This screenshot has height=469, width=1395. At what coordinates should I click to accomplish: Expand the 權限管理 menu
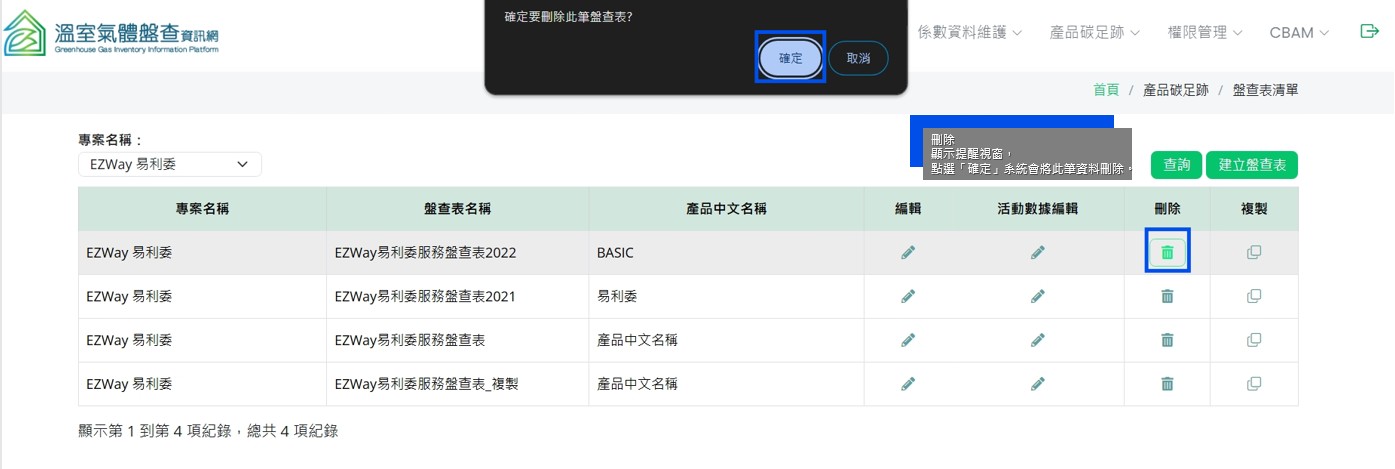tap(1204, 33)
